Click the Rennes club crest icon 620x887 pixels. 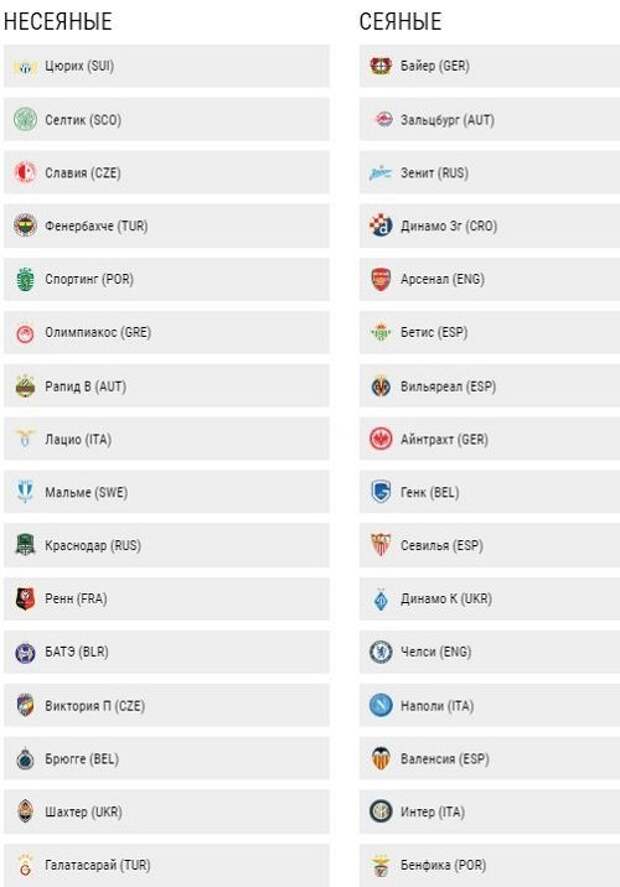tap(25, 599)
